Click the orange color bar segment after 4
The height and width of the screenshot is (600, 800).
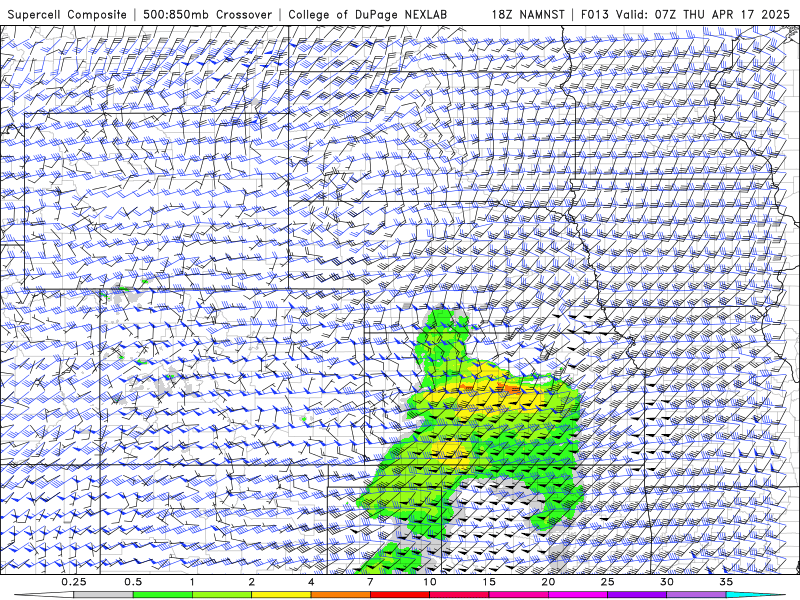click(340, 595)
